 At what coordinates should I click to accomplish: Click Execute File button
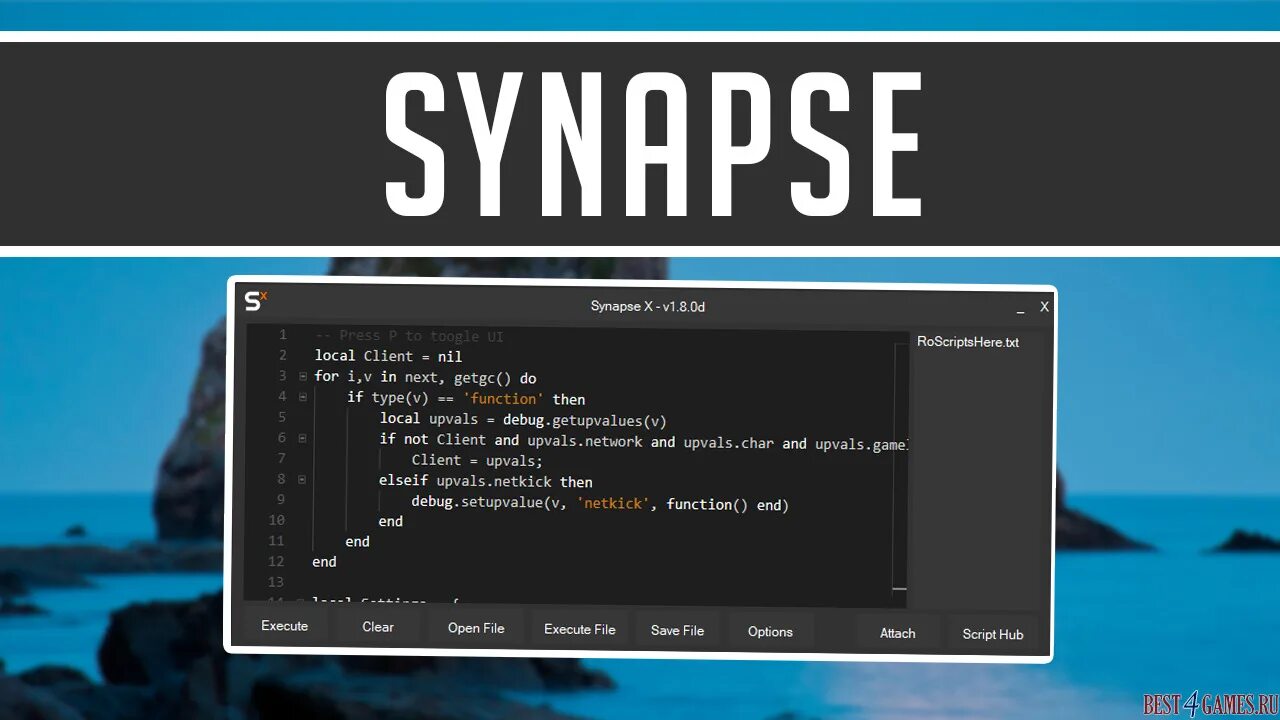580,629
